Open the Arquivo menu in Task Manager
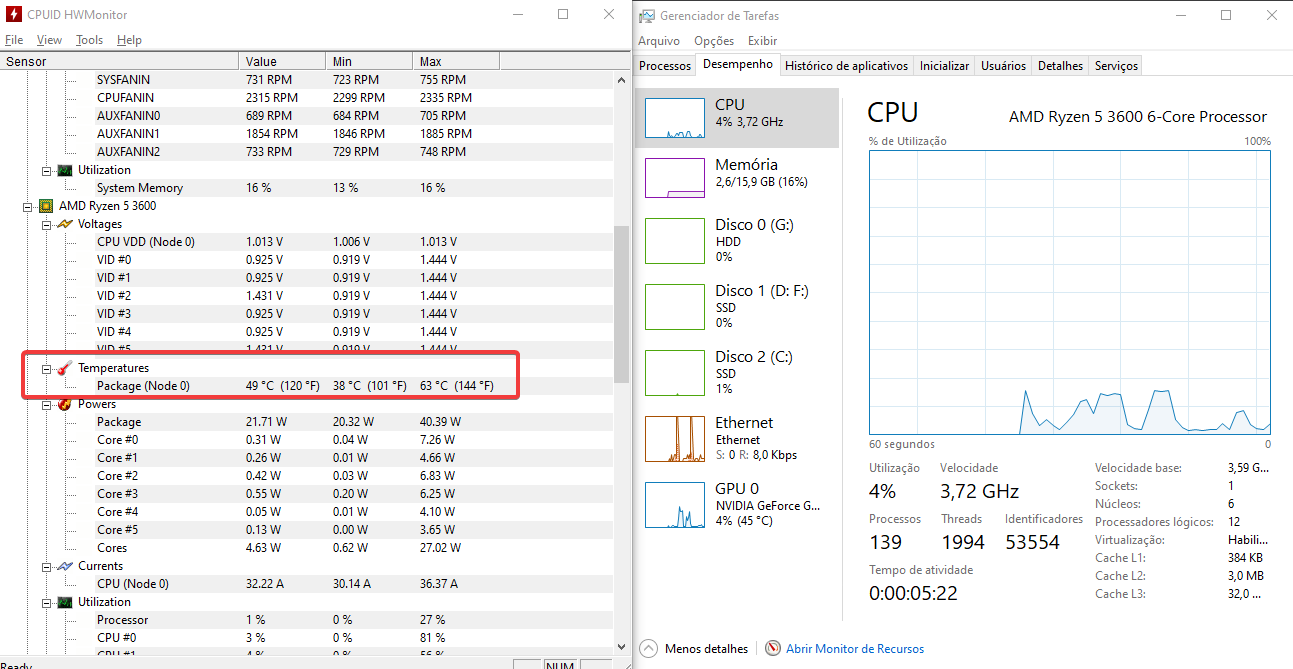The height and width of the screenshot is (669, 1293). 659,41
